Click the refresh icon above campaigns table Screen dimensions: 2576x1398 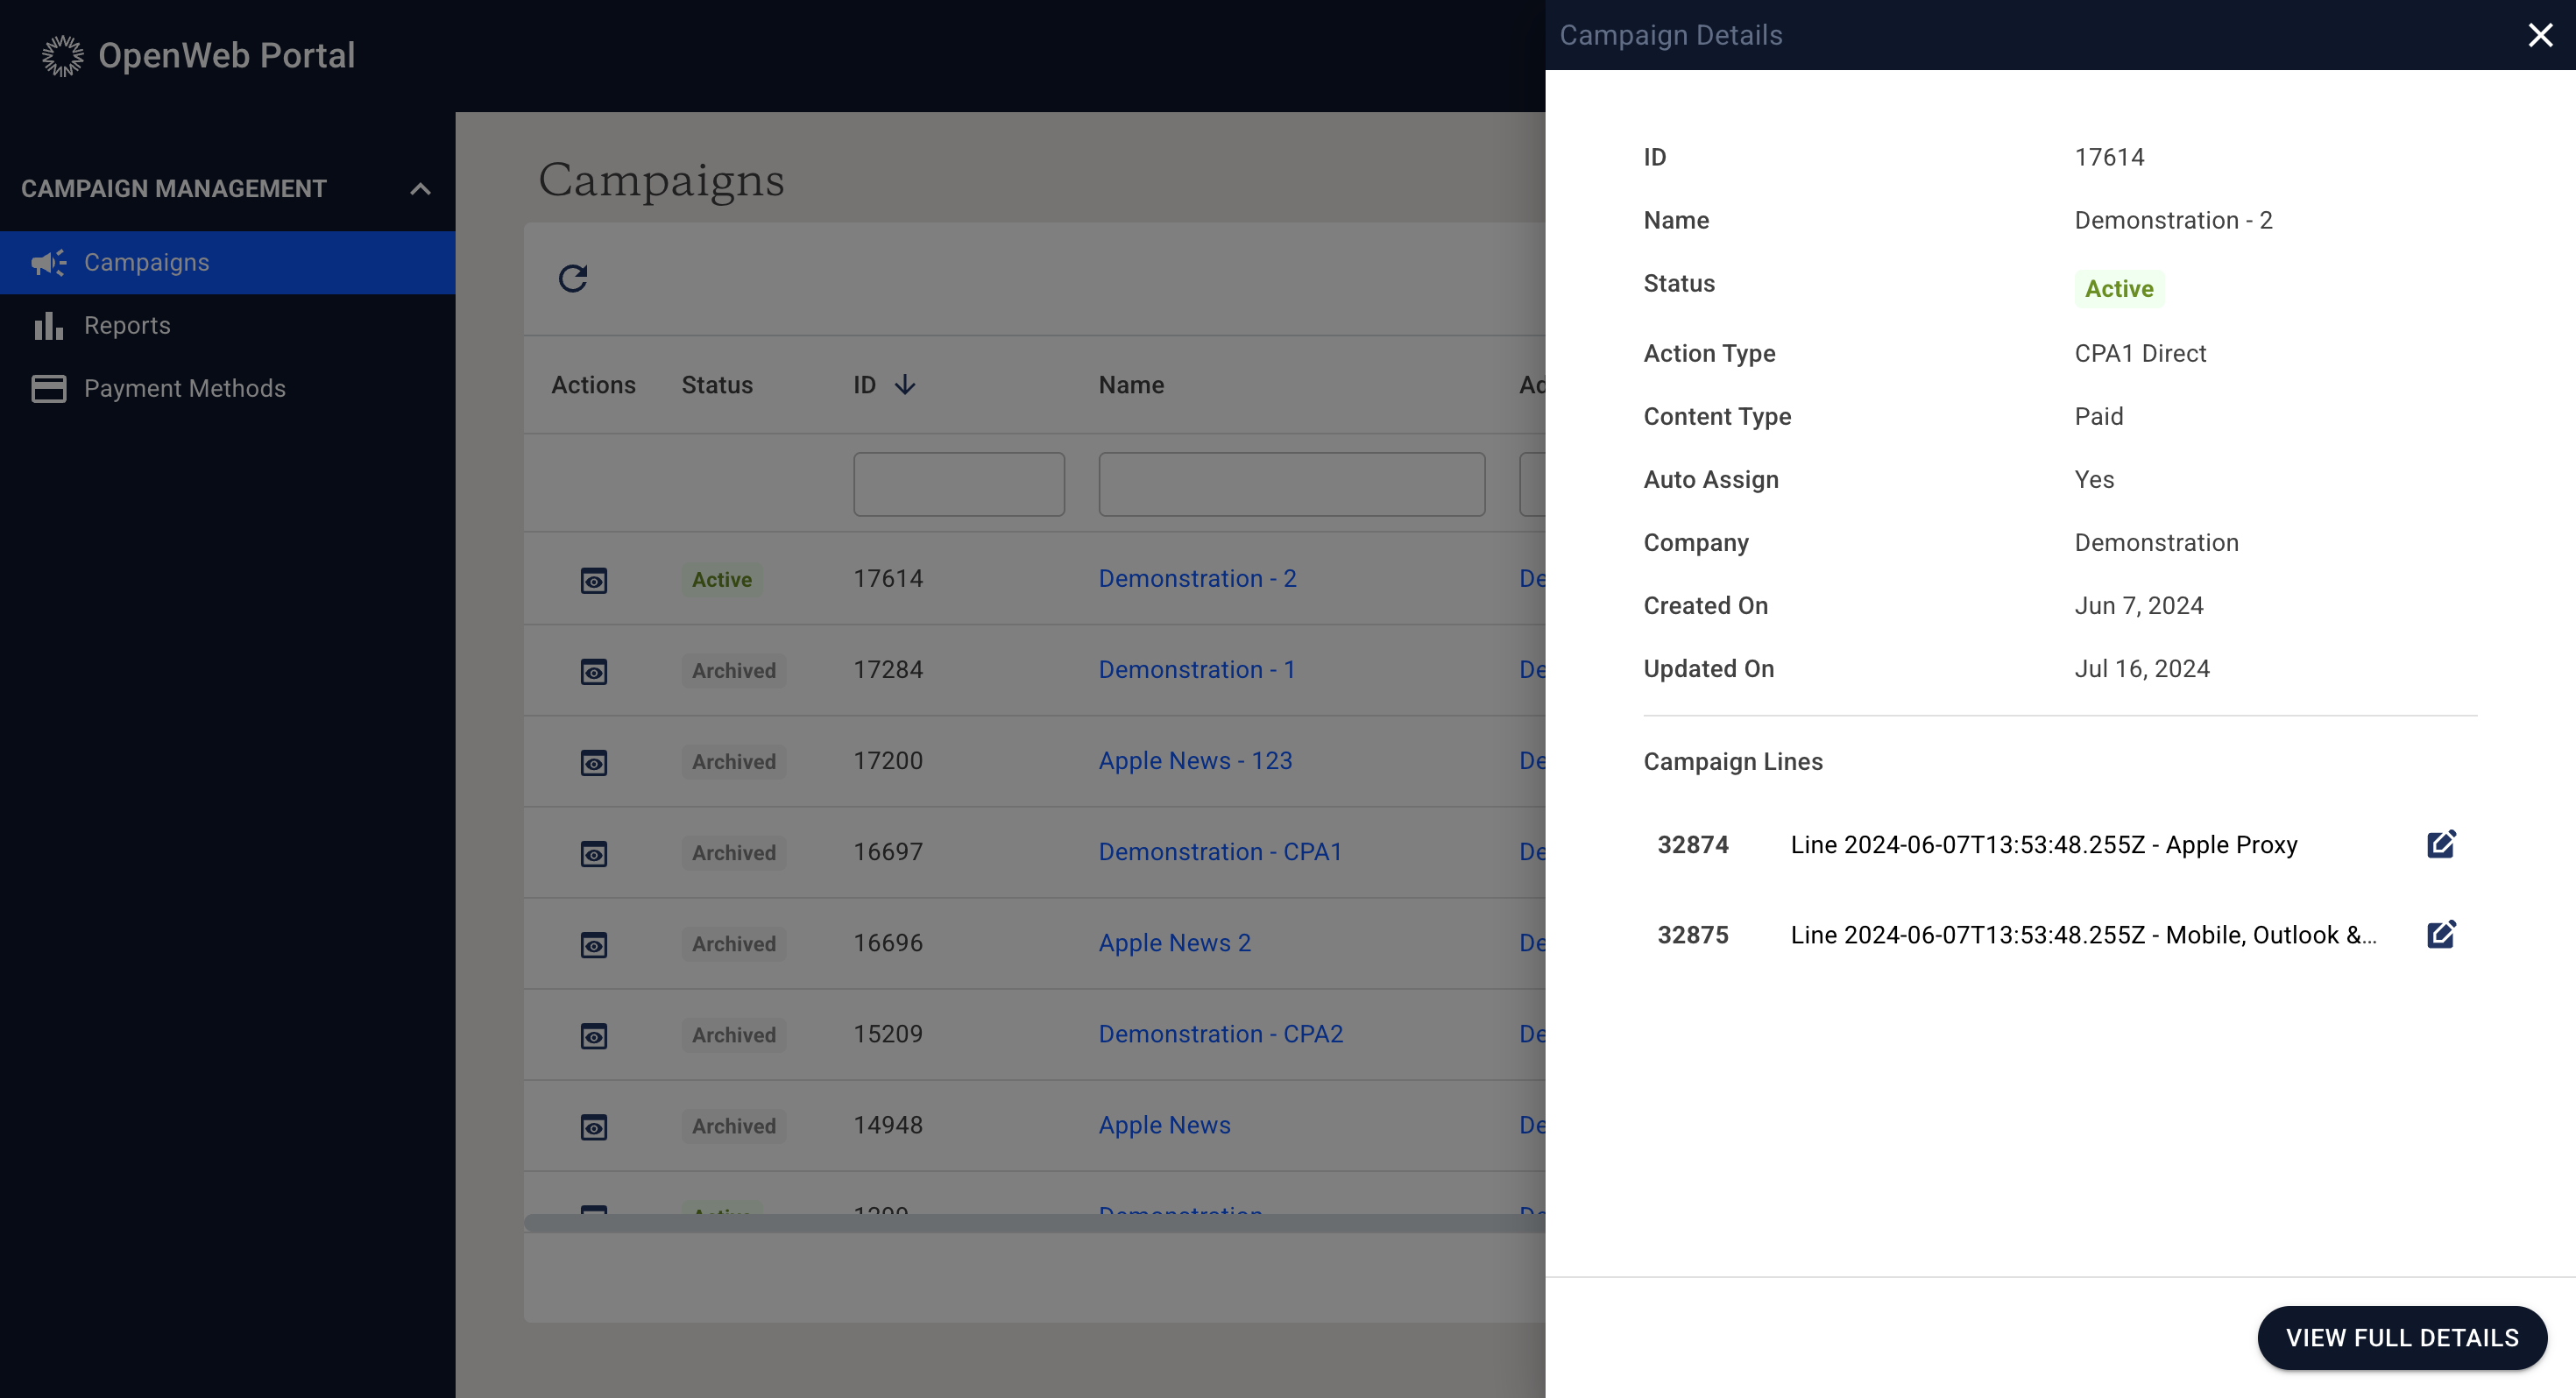(572, 278)
